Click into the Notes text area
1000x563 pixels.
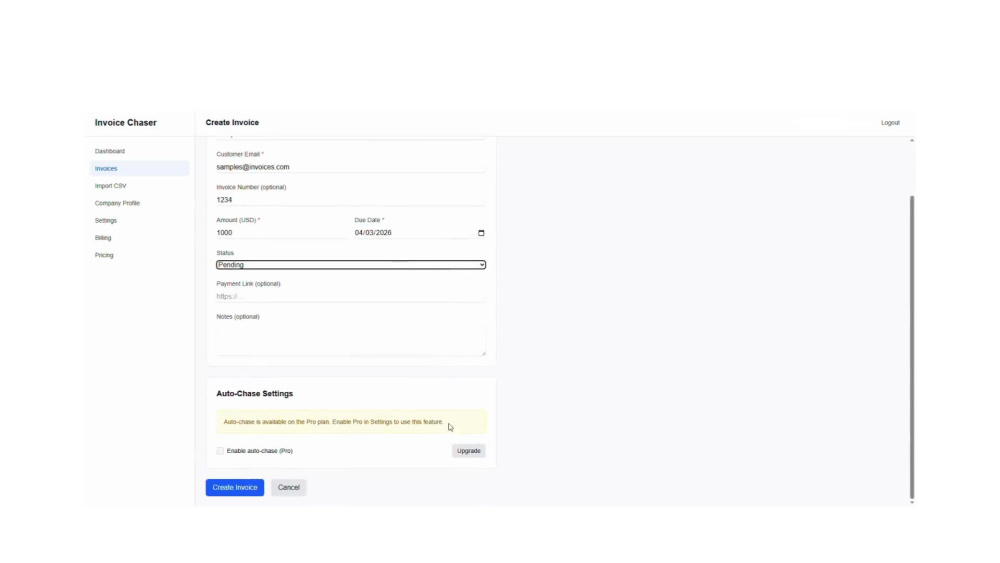[x=350, y=339]
